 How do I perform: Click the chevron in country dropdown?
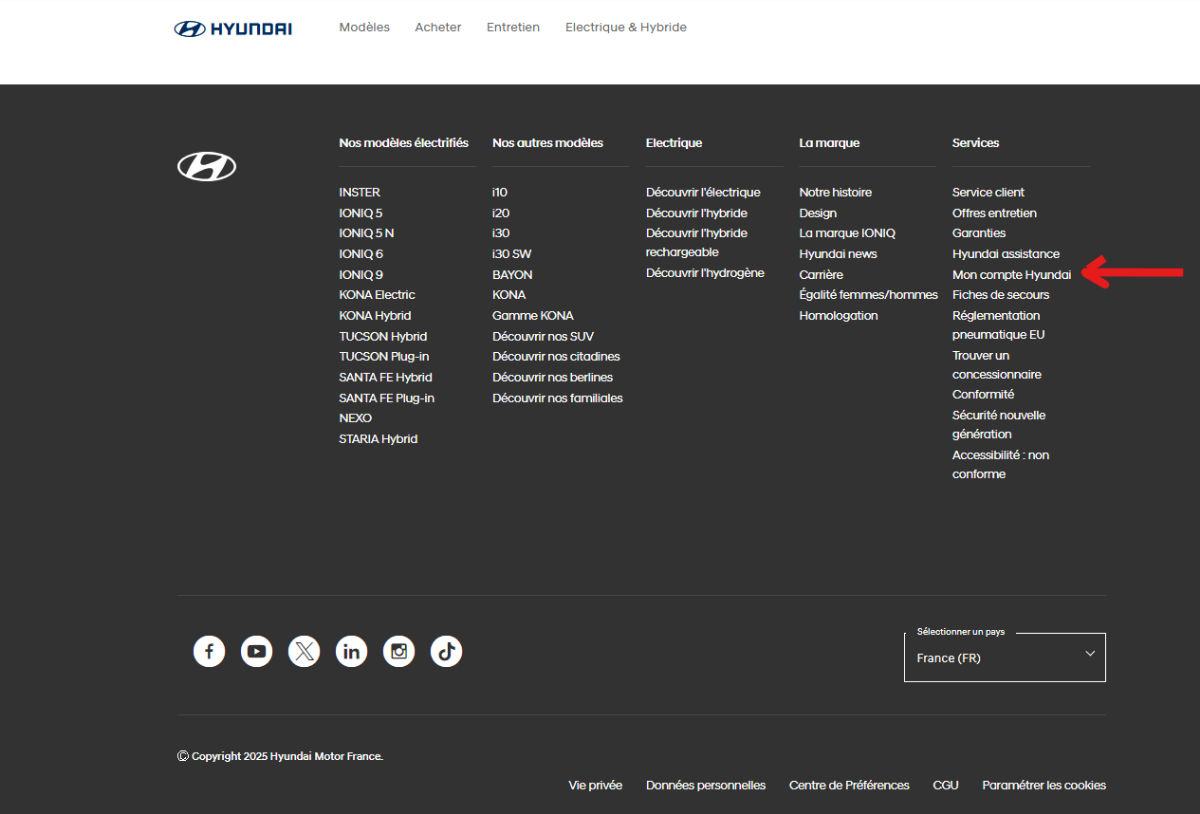point(1090,654)
